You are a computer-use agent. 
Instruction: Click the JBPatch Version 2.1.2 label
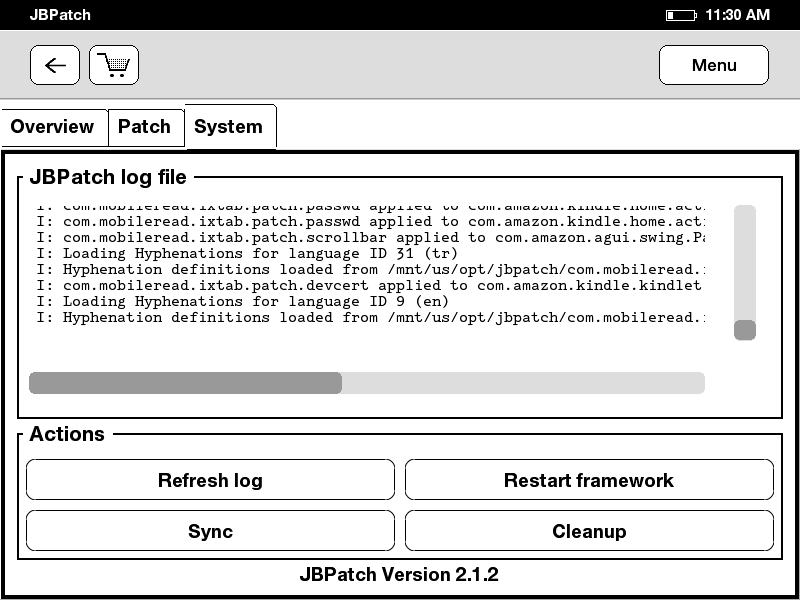[399, 574]
